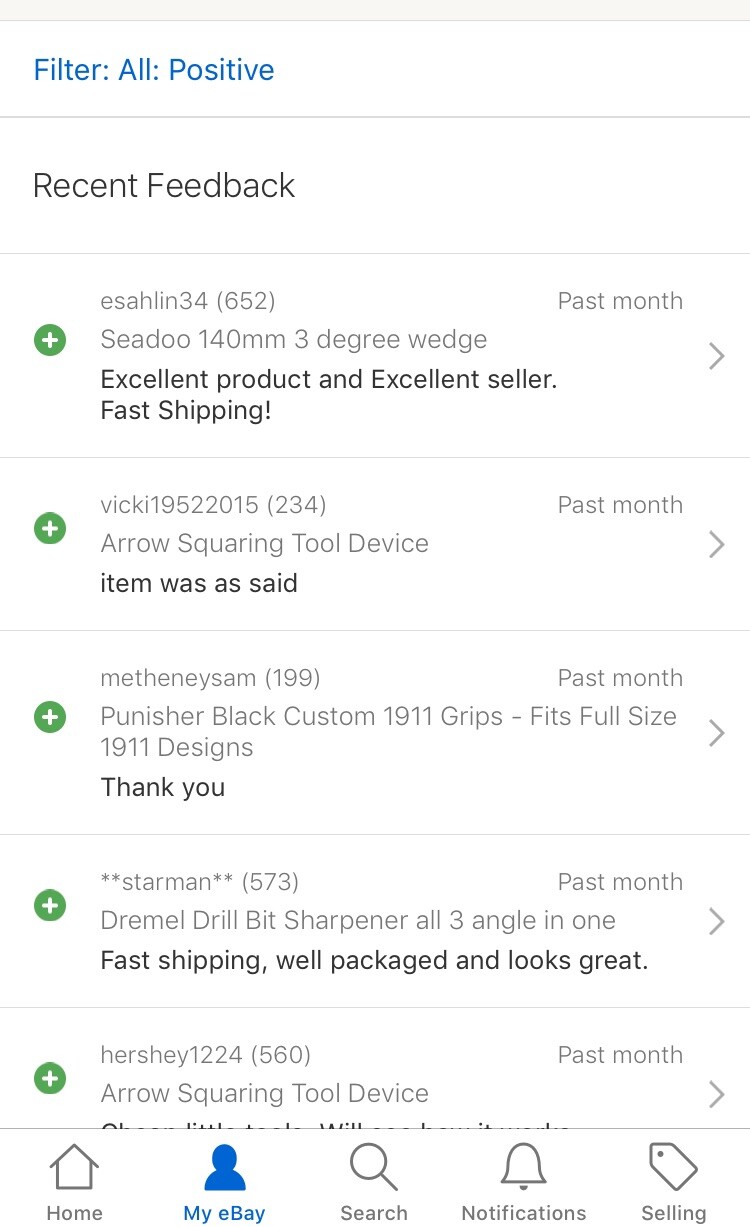The image size is (750, 1227).
Task: Open the Filter: All: Positive selector
Action: 154,70
